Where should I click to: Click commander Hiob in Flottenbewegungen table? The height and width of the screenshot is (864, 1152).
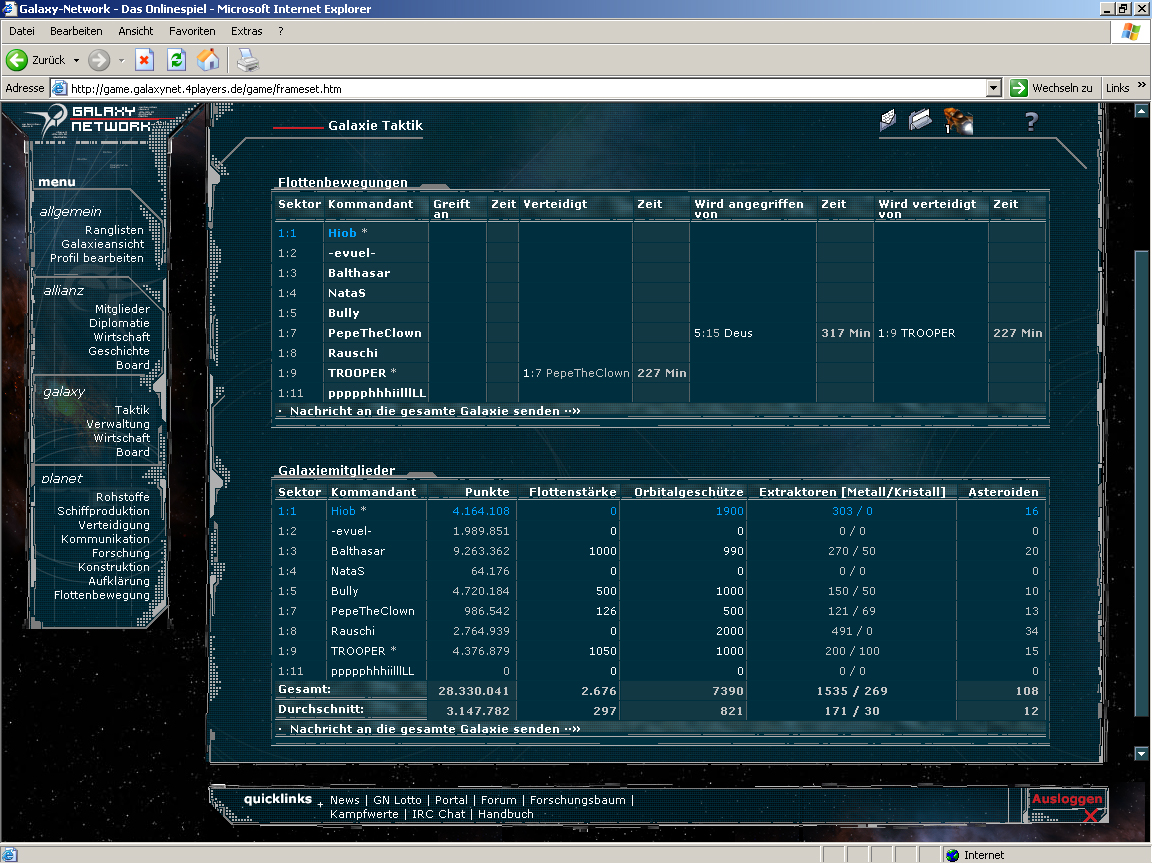(342, 233)
